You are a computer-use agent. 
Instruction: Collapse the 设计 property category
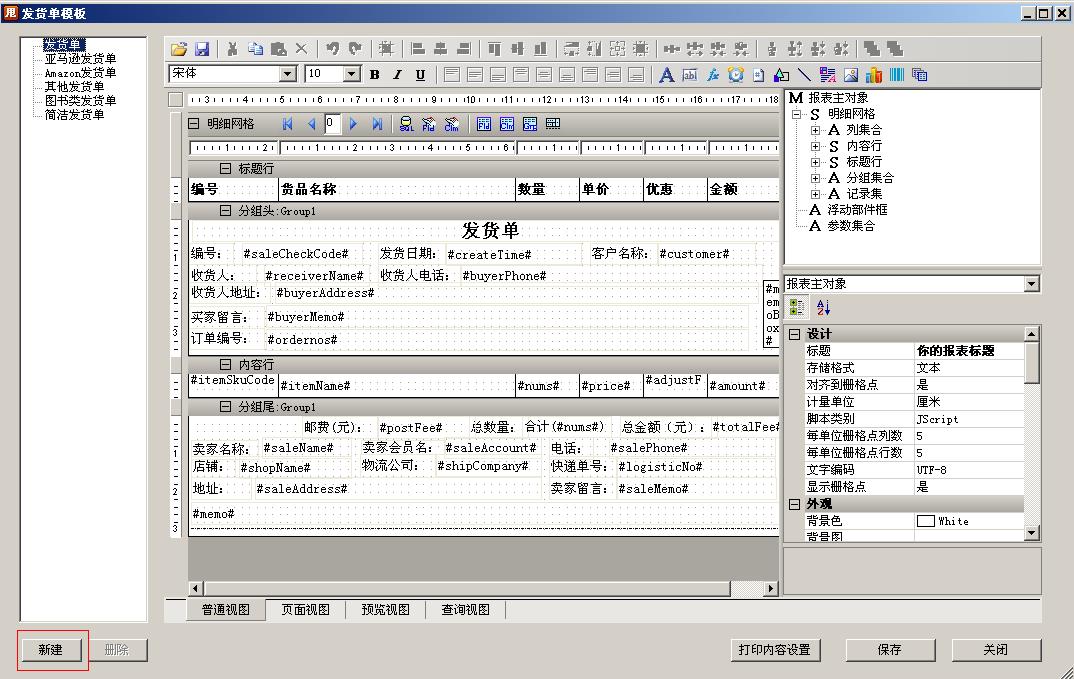coord(795,334)
